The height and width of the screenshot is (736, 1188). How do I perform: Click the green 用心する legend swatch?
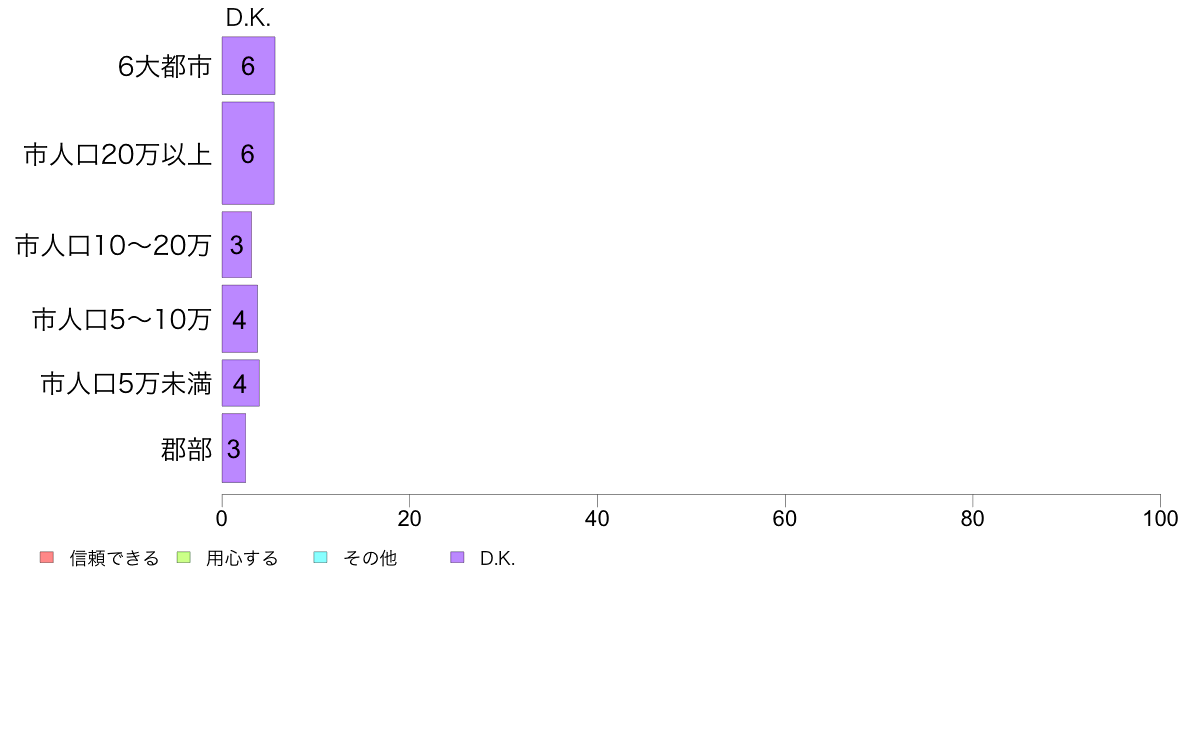[183, 557]
